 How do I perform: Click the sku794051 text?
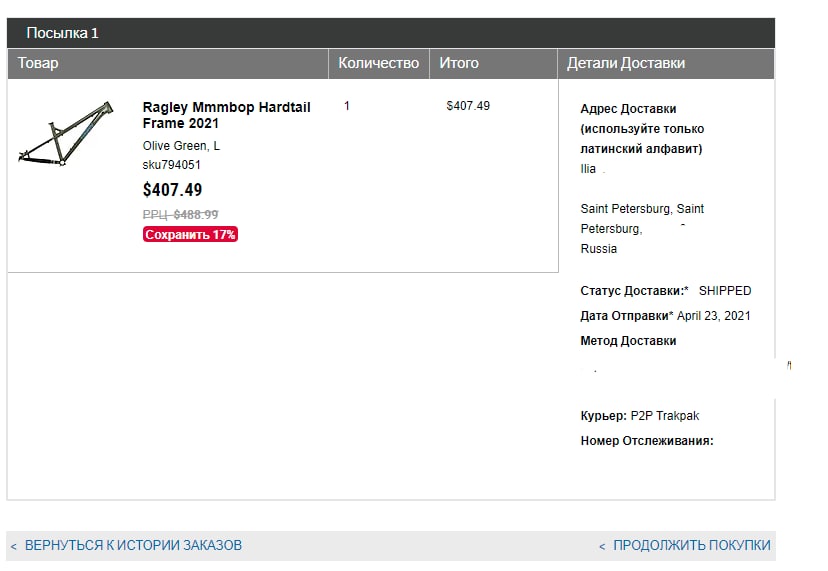click(172, 165)
